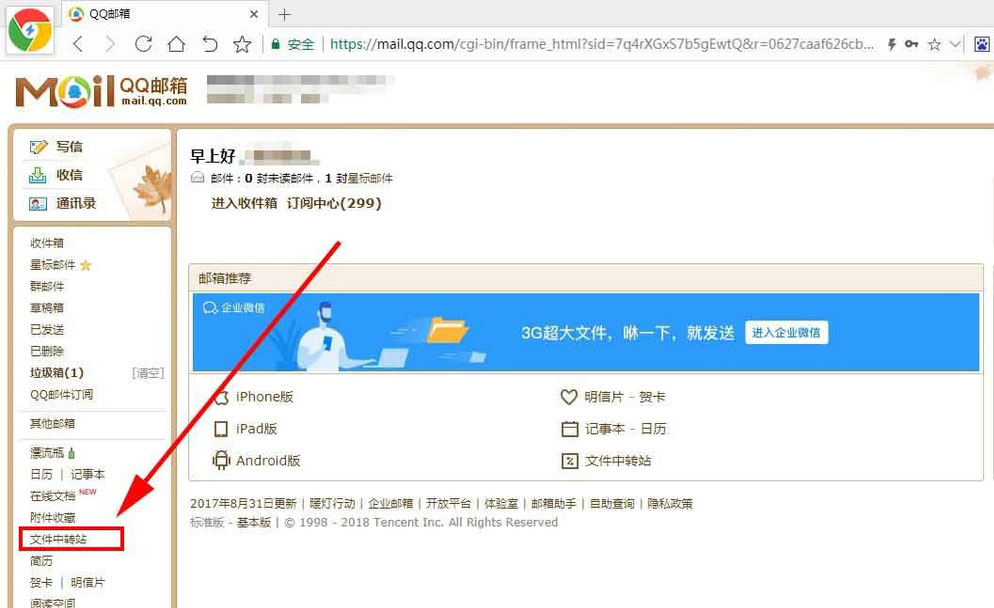Click the bookmark star in the address bar
This screenshot has width=994, height=608.
point(937,44)
